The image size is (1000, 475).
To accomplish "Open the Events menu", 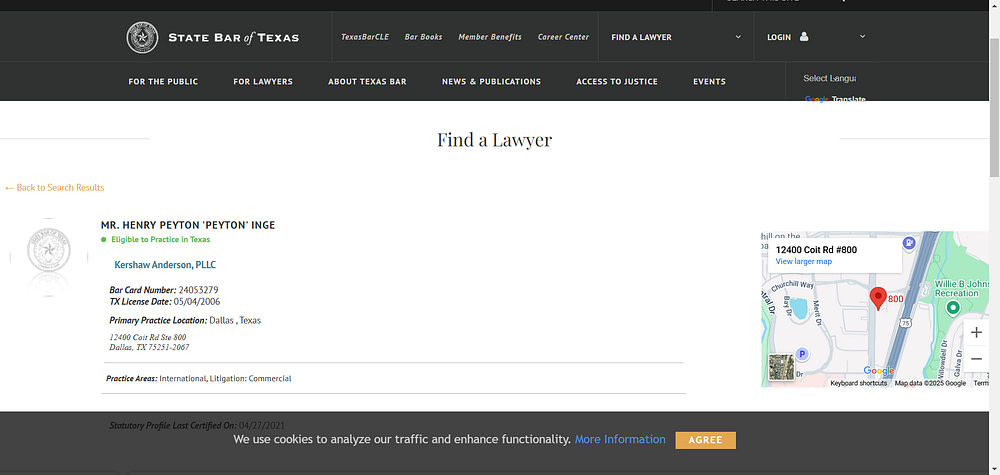I will [709, 82].
